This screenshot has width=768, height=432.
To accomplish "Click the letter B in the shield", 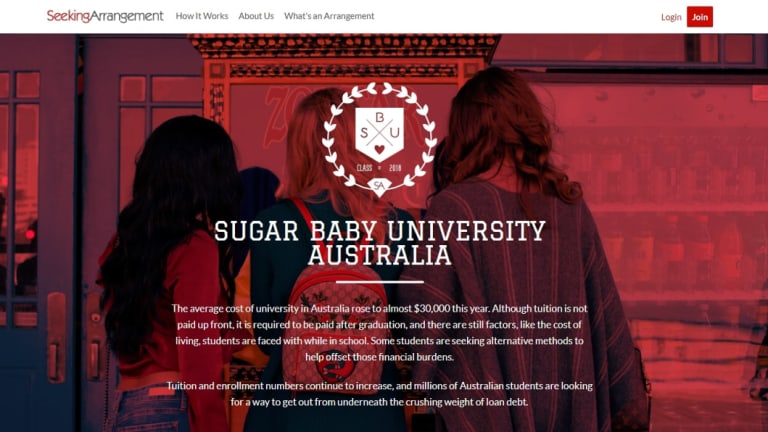I will pyautogui.click(x=380, y=118).
